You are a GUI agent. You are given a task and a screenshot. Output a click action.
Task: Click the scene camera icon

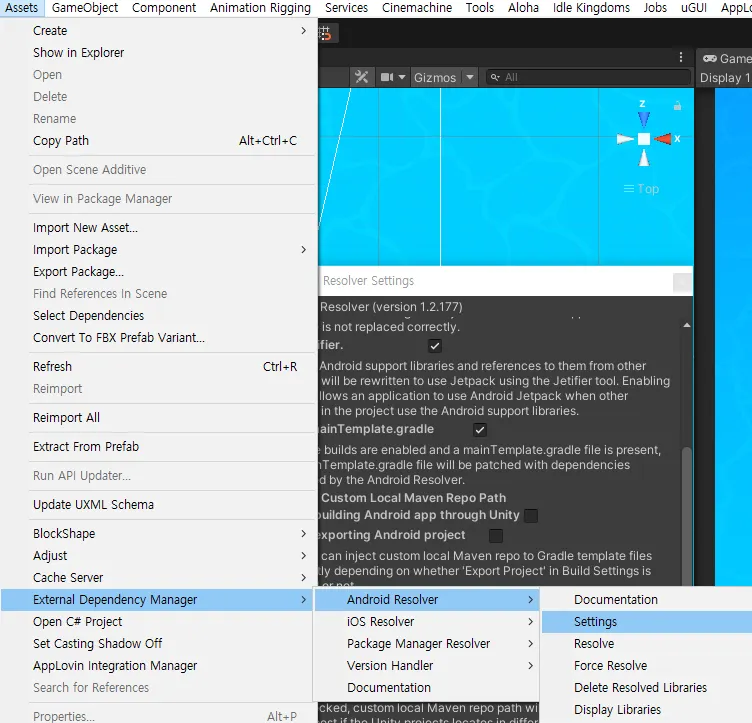(387, 77)
